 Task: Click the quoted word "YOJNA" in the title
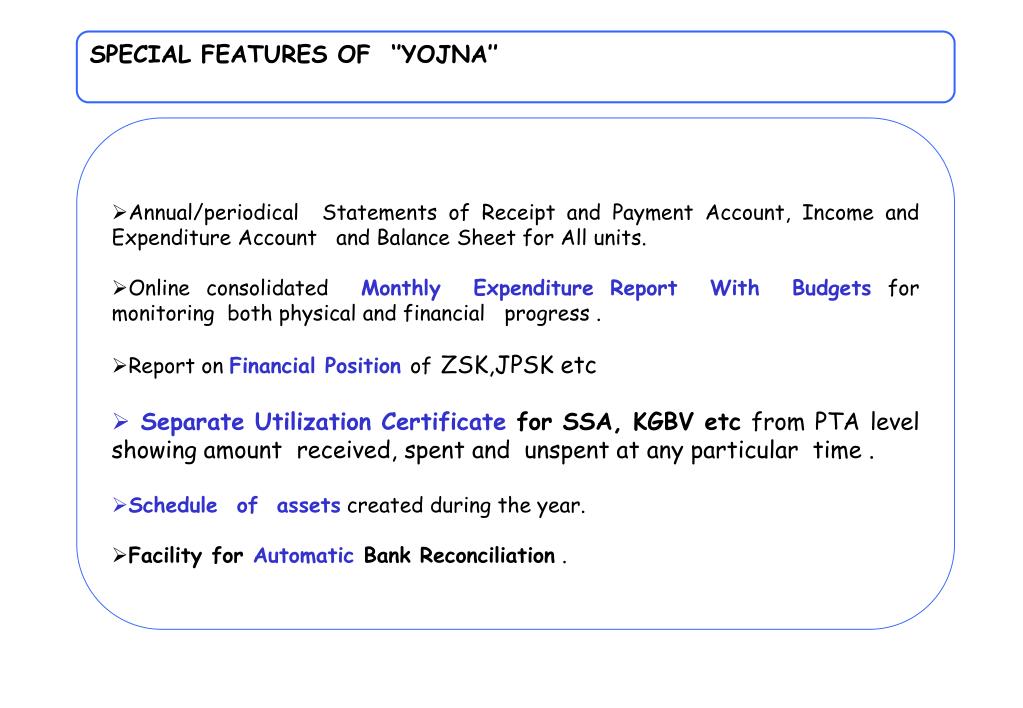point(444,55)
